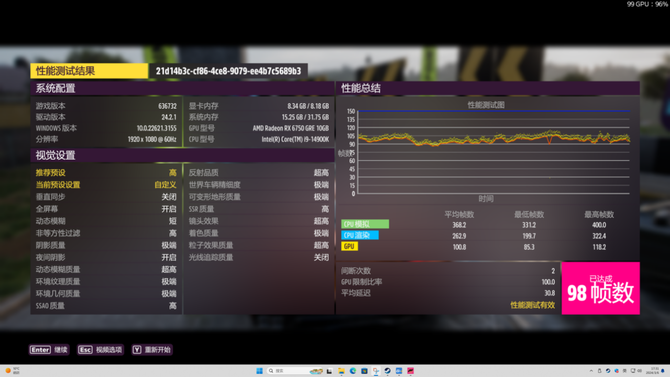Viewport: 670px width, 377px height.
Task: Select the 性能测试结果 yellow tab header
Action: pos(89,71)
